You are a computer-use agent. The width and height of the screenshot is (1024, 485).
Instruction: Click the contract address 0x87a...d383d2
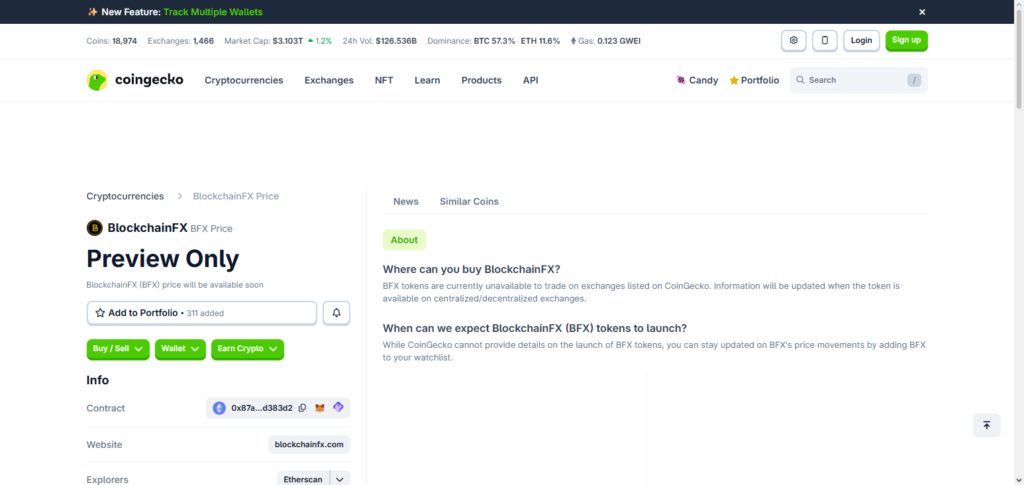[x=262, y=408]
